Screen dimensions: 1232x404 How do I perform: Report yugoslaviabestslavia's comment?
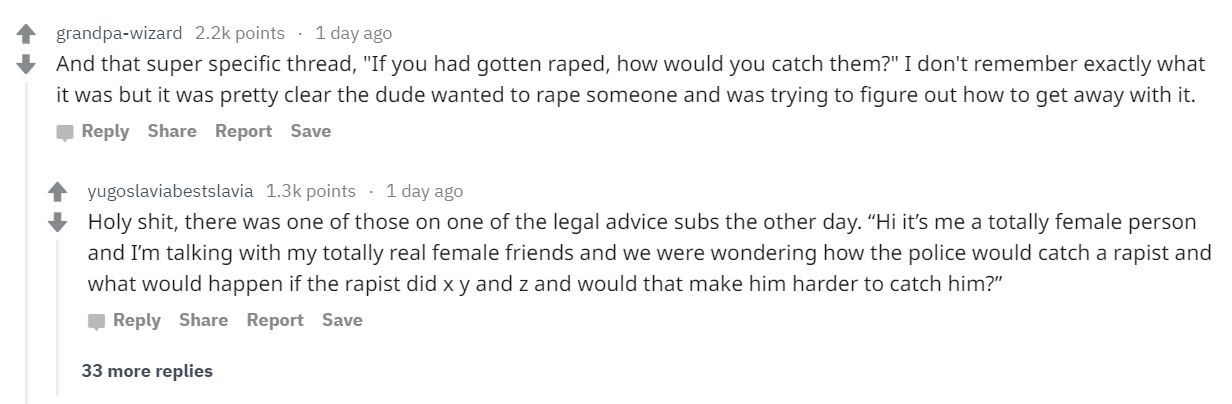pyautogui.click(x=275, y=320)
